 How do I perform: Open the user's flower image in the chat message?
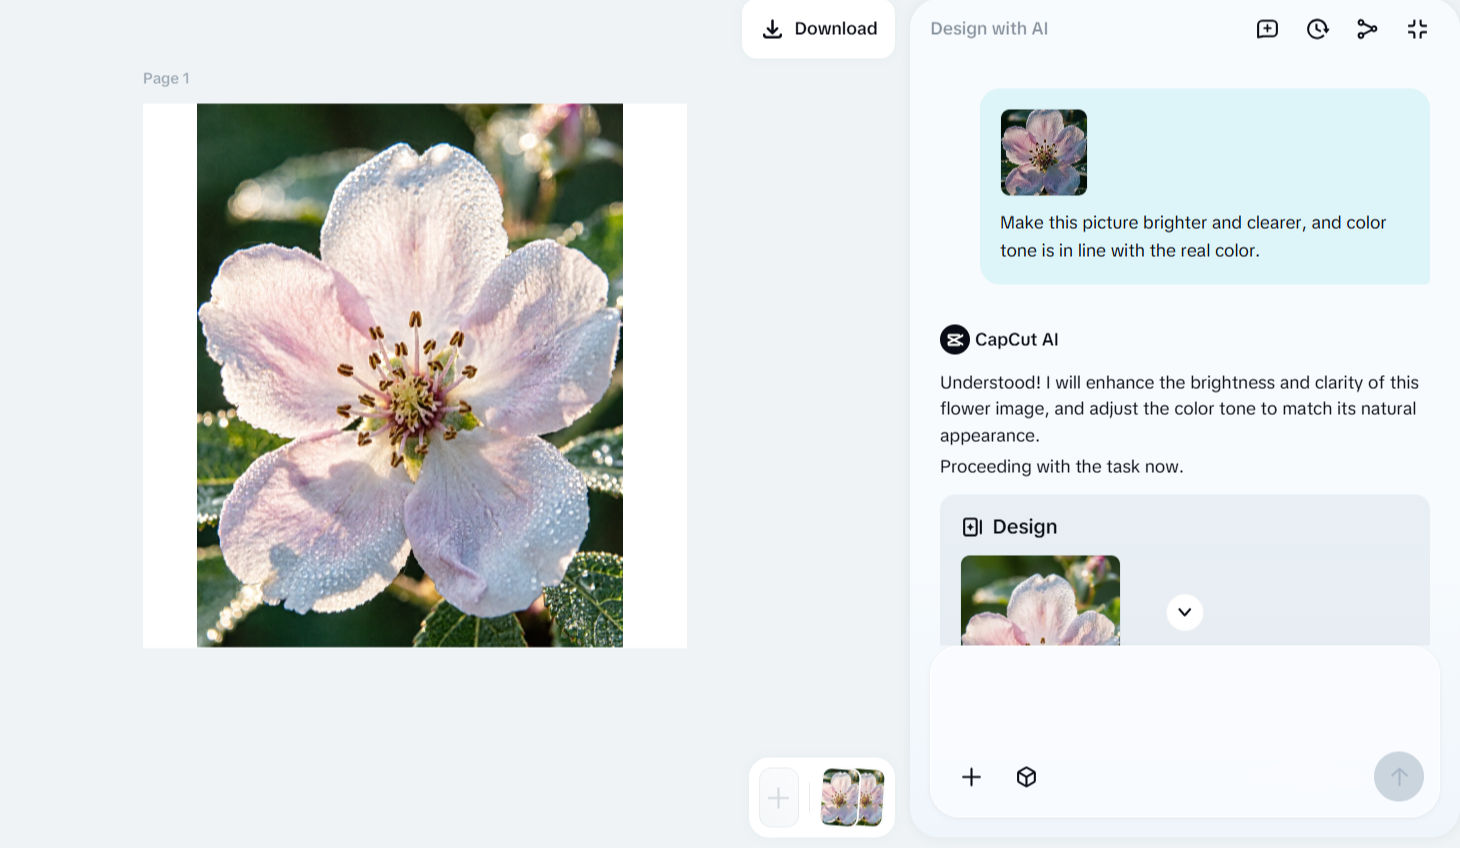point(1043,152)
